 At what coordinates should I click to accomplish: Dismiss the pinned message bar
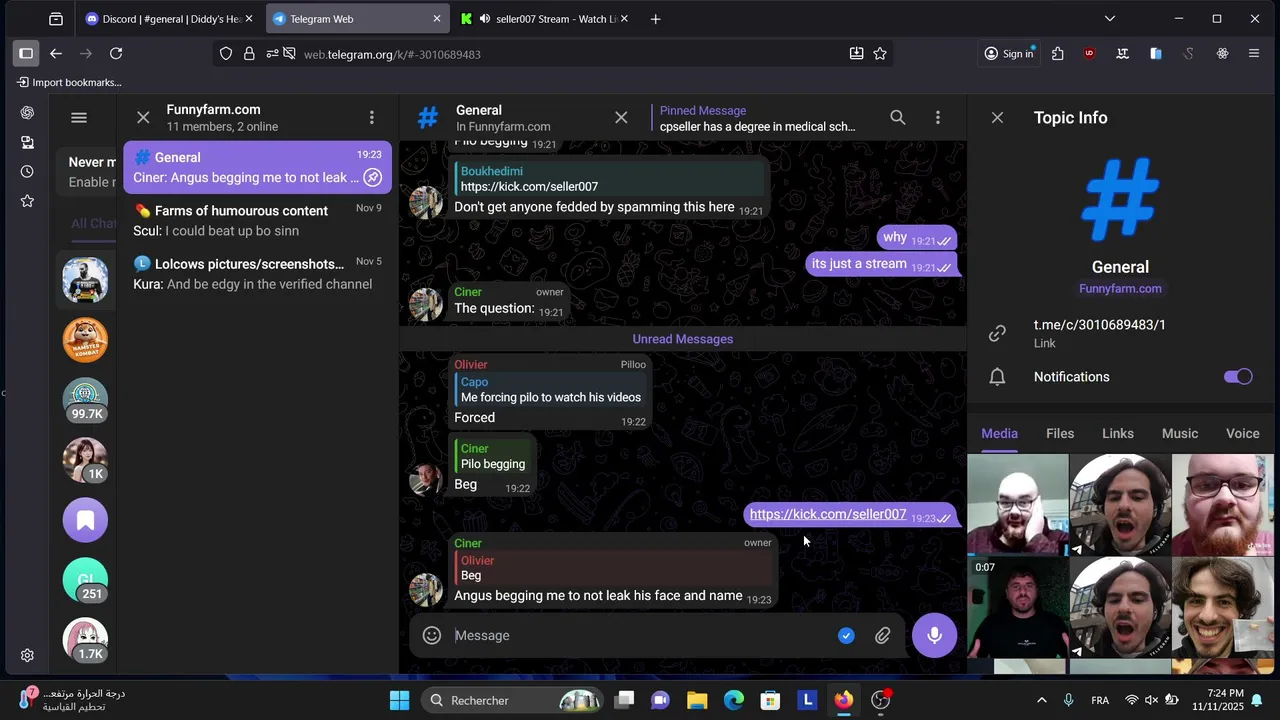621,118
